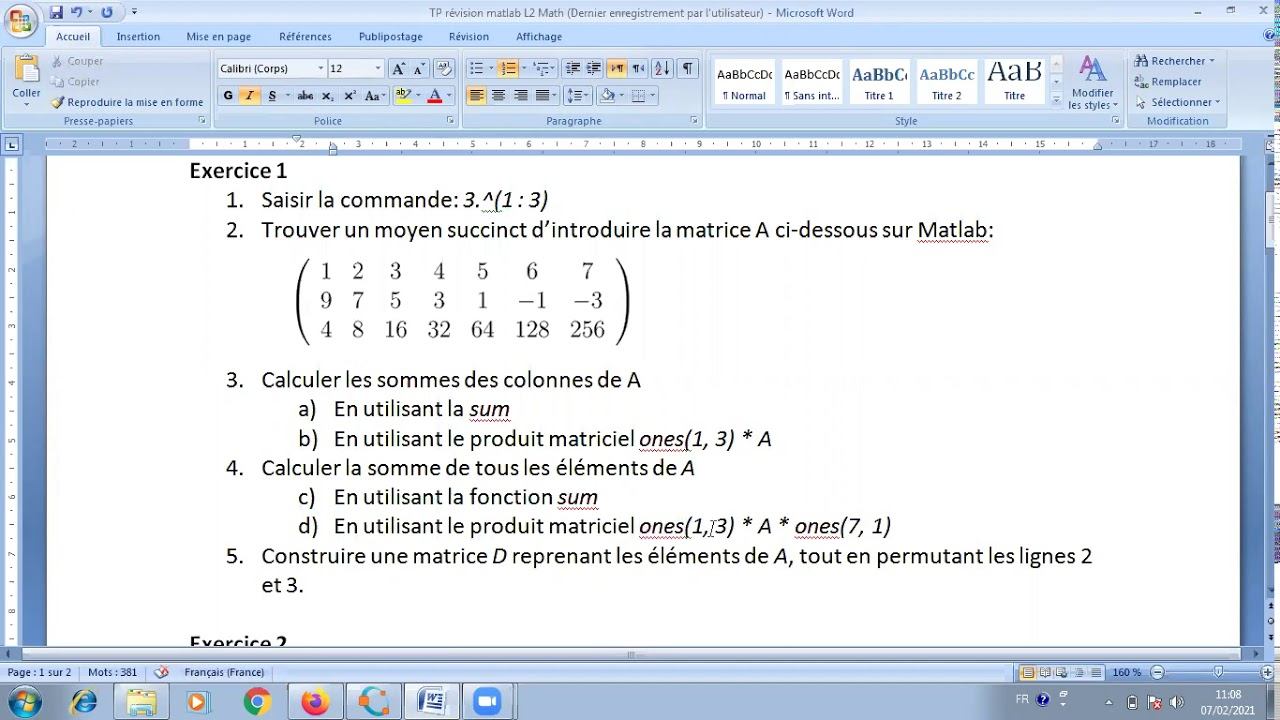Image resolution: width=1280 pixels, height=720 pixels.
Task: Open the multilevel list menu
Action: [543, 68]
